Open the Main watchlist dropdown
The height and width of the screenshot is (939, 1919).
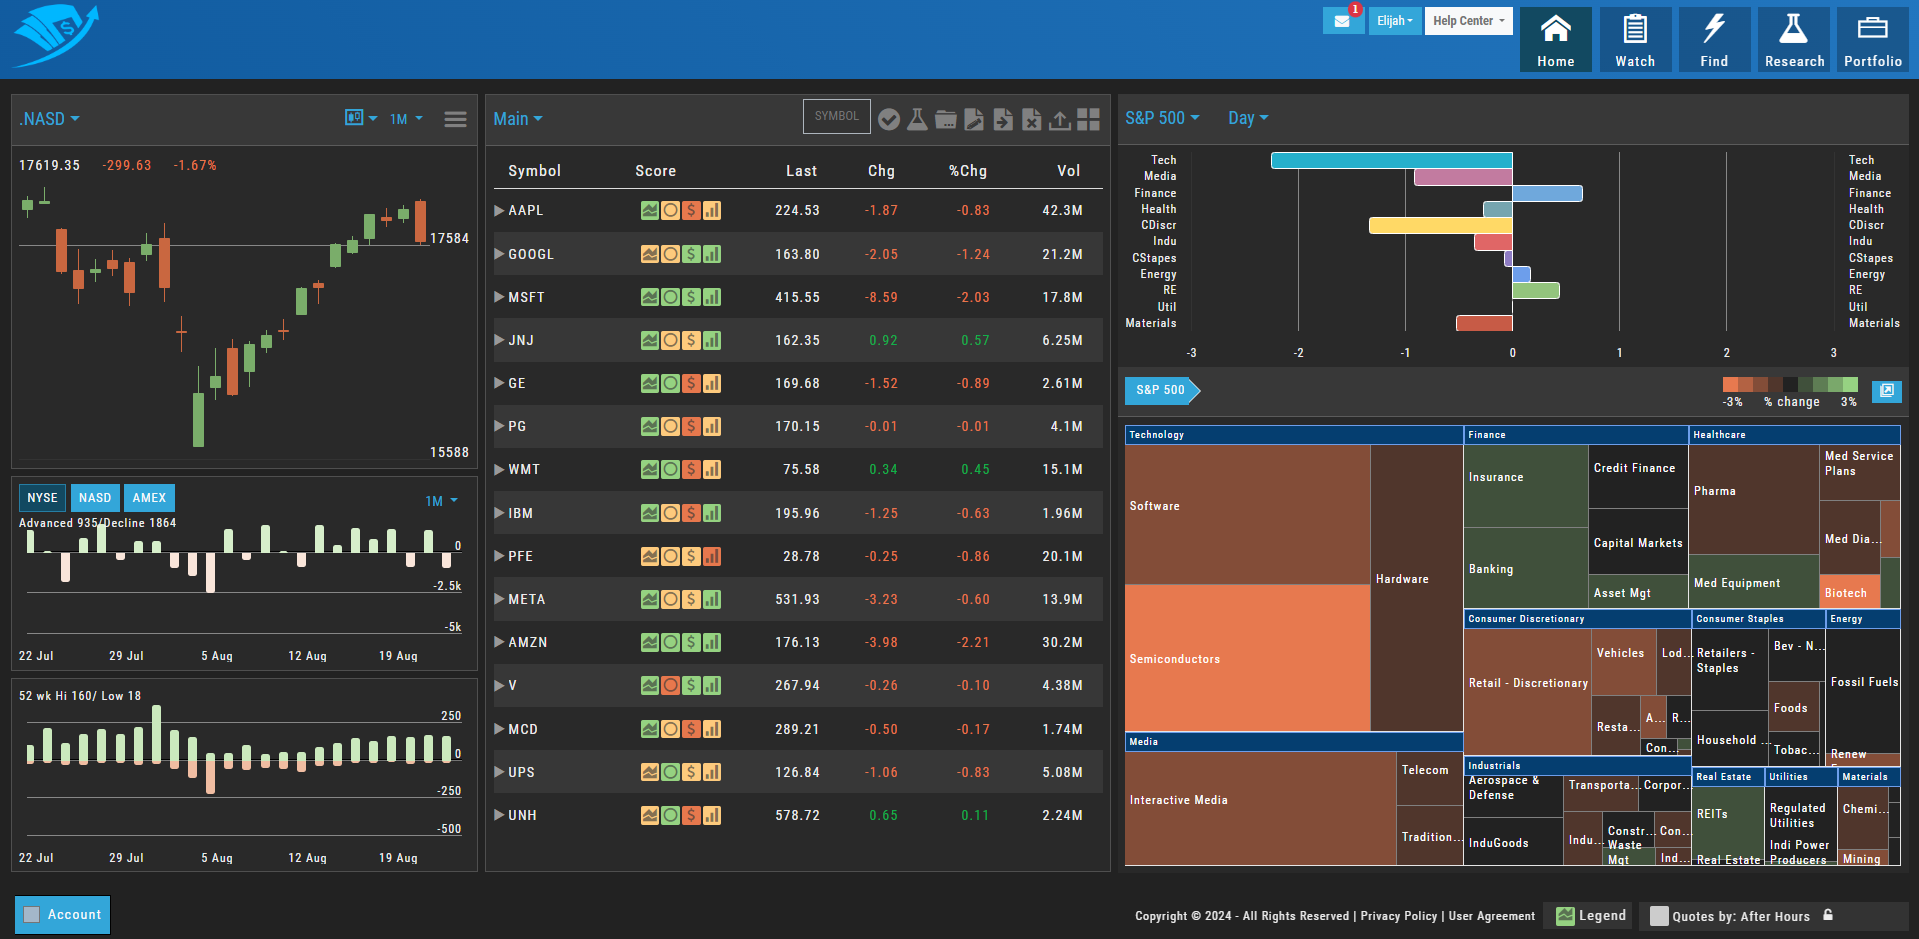tap(518, 119)
